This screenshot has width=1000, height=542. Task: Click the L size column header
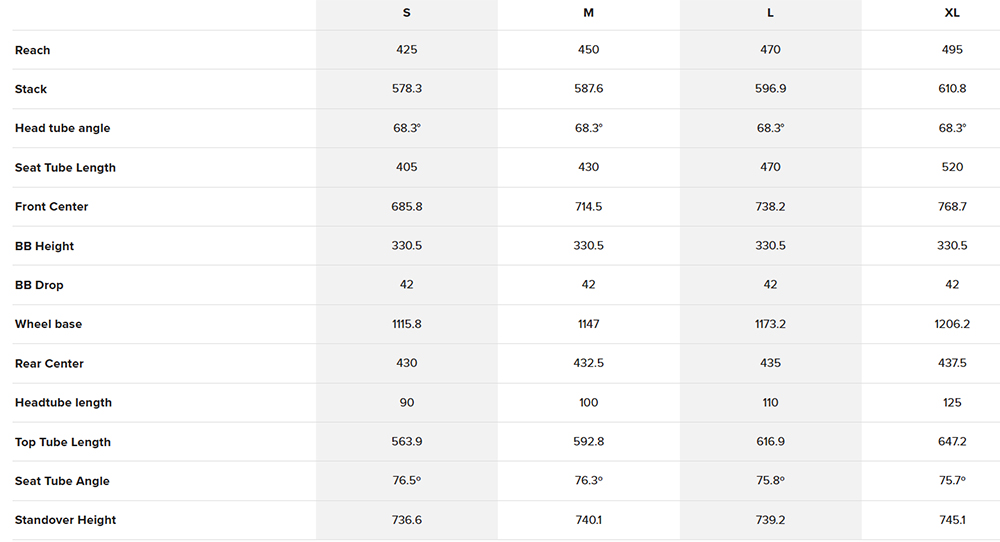(770, 12)
